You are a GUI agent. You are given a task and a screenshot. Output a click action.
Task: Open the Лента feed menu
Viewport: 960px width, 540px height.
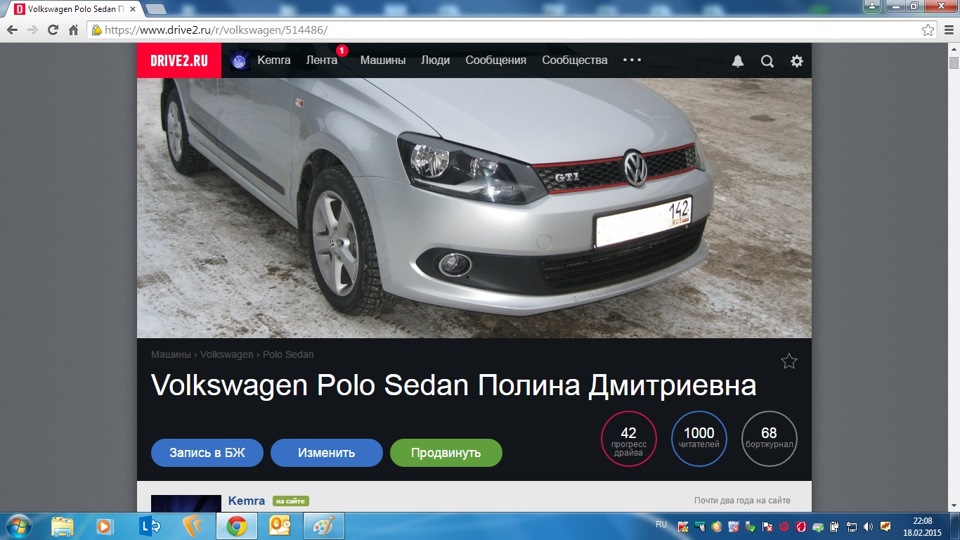click(321, 60)
